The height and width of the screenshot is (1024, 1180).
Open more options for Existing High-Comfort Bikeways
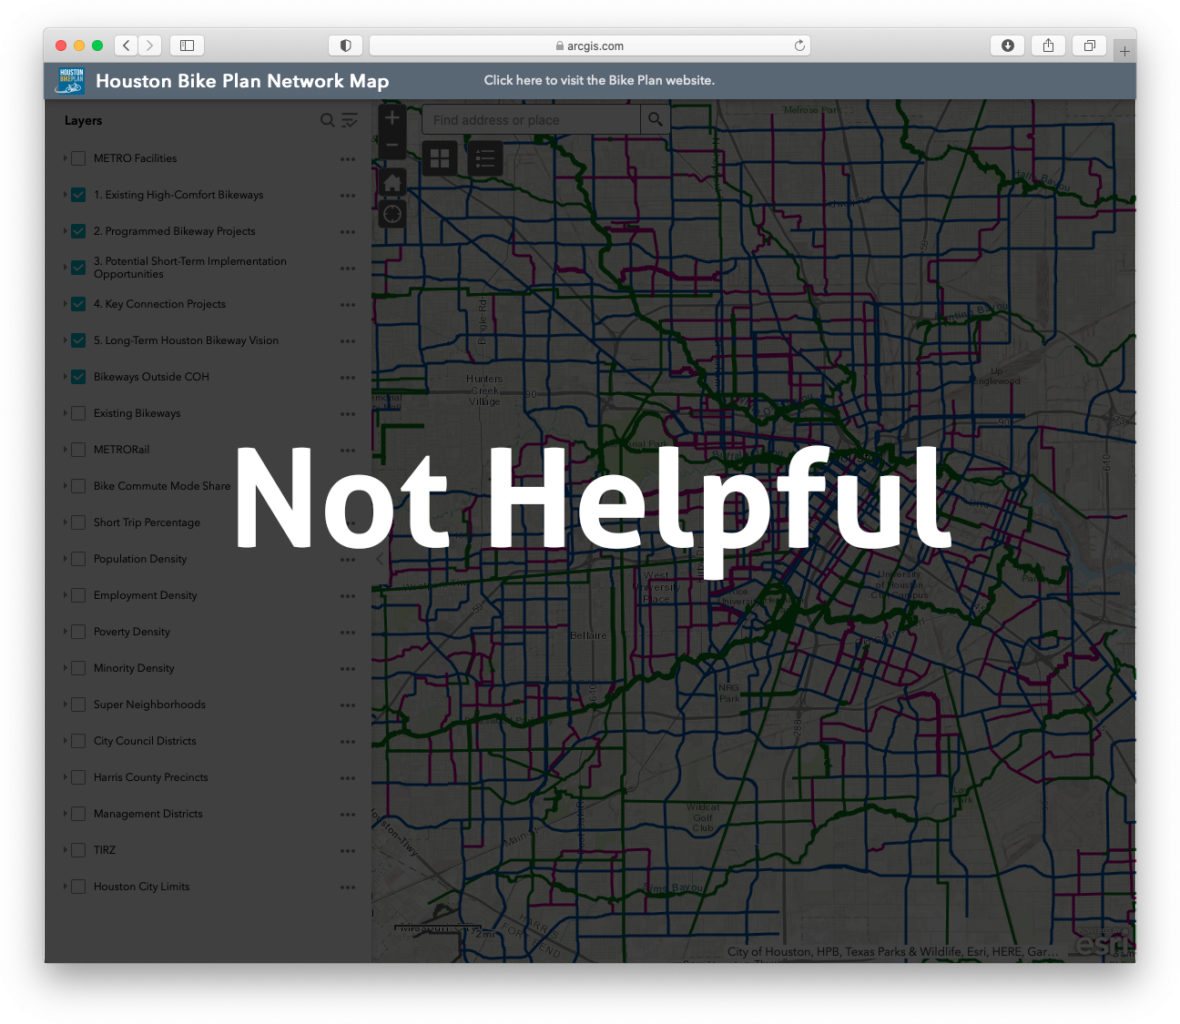[x=348, y=196]
